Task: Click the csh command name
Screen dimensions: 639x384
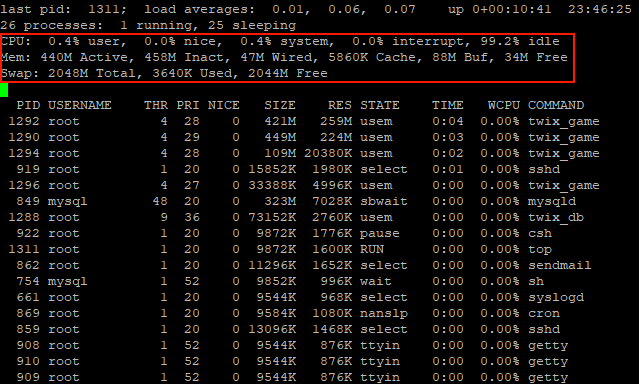Action: 540,234
